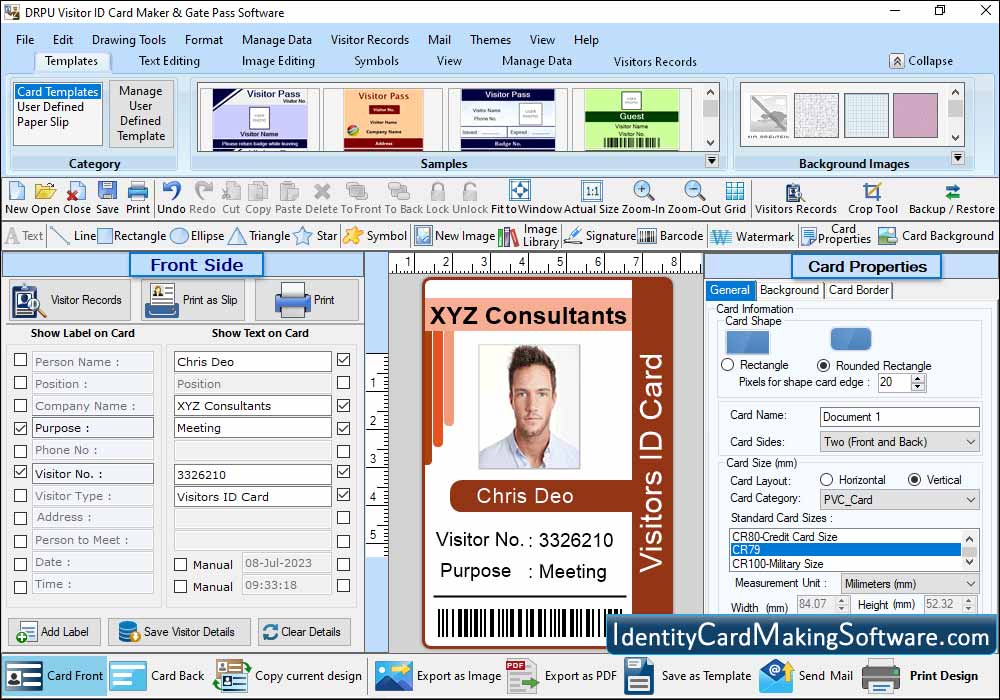Click the Save Visitor Details button
This screenshot has width=1000, height=700.
[179, 632]
